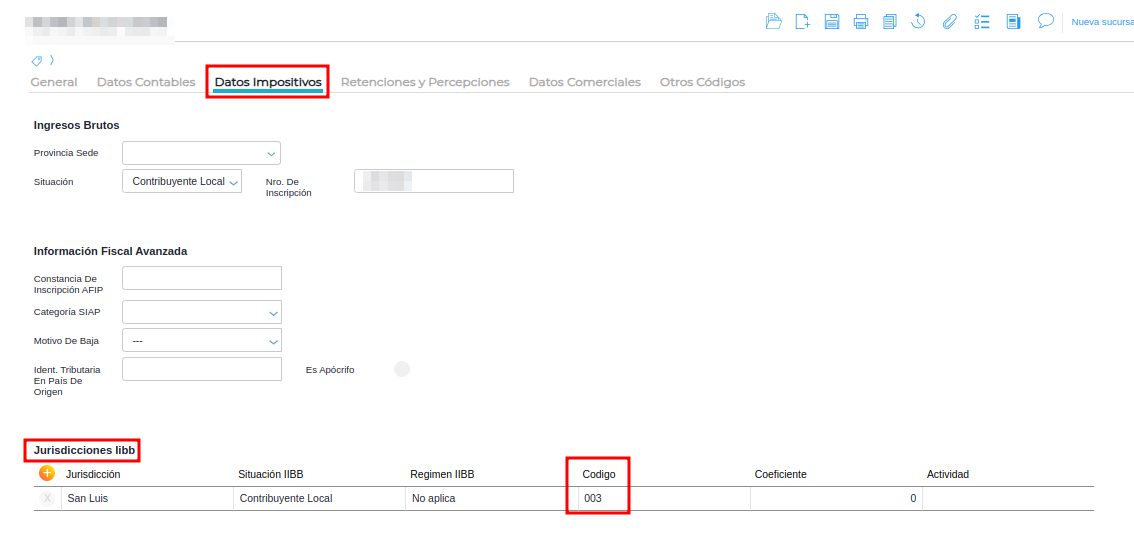
Task: Click the Coeficiente column header
Action: 780,474
